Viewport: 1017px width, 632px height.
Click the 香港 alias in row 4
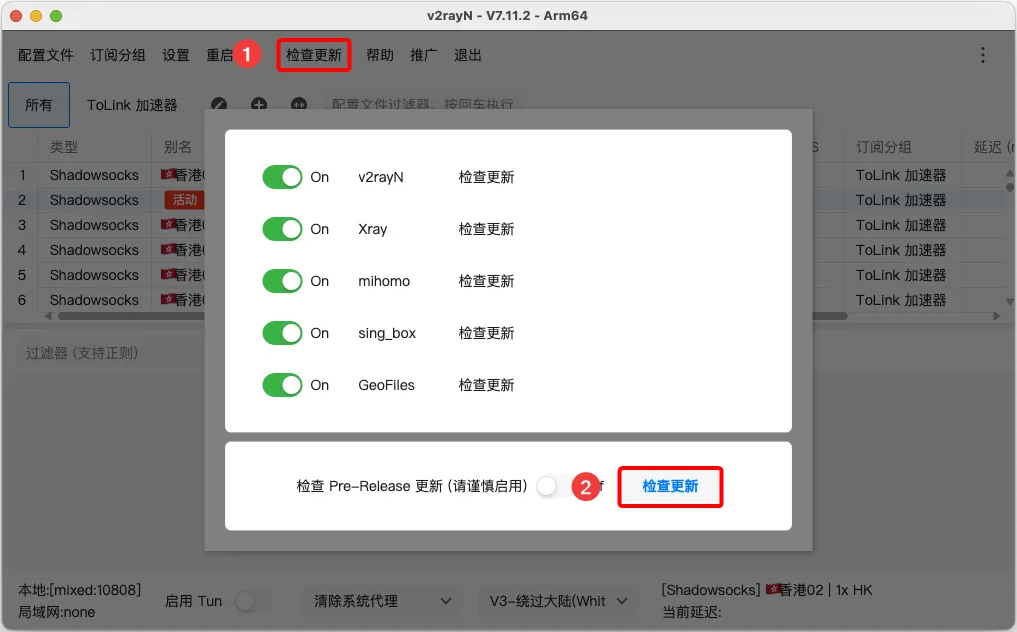pyautogui.click(x=183, y=250)
